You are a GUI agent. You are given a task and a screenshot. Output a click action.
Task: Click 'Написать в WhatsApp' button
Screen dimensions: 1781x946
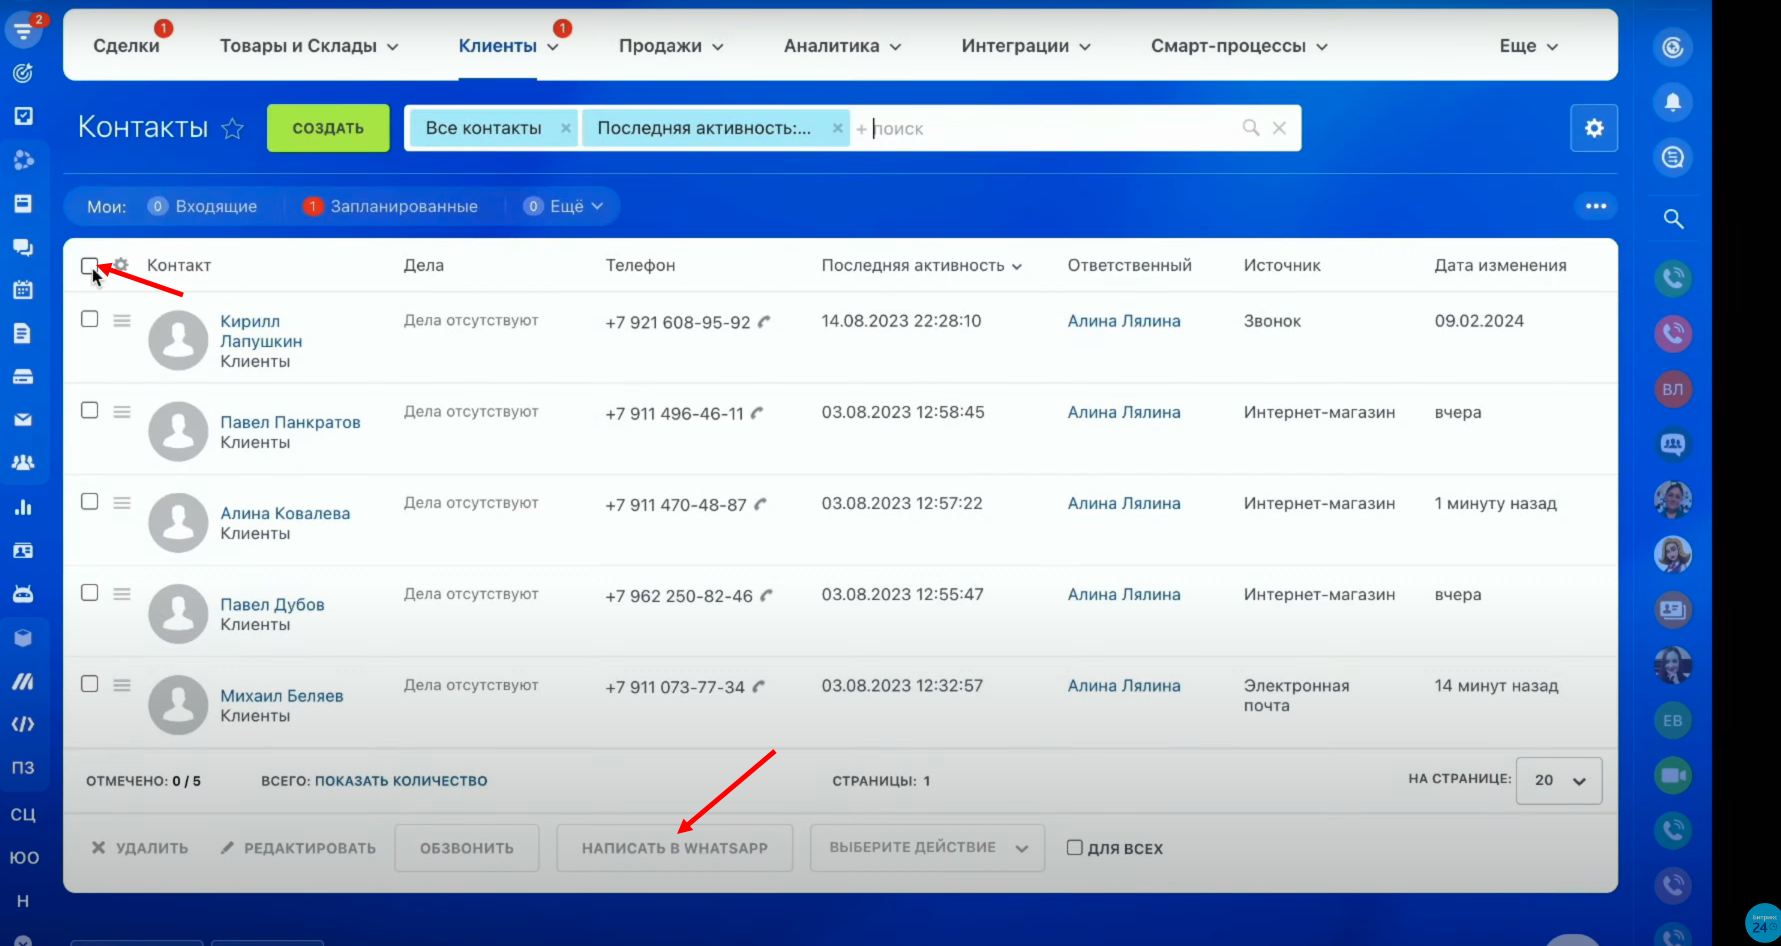pyautogui.click(x=674, y=848)
